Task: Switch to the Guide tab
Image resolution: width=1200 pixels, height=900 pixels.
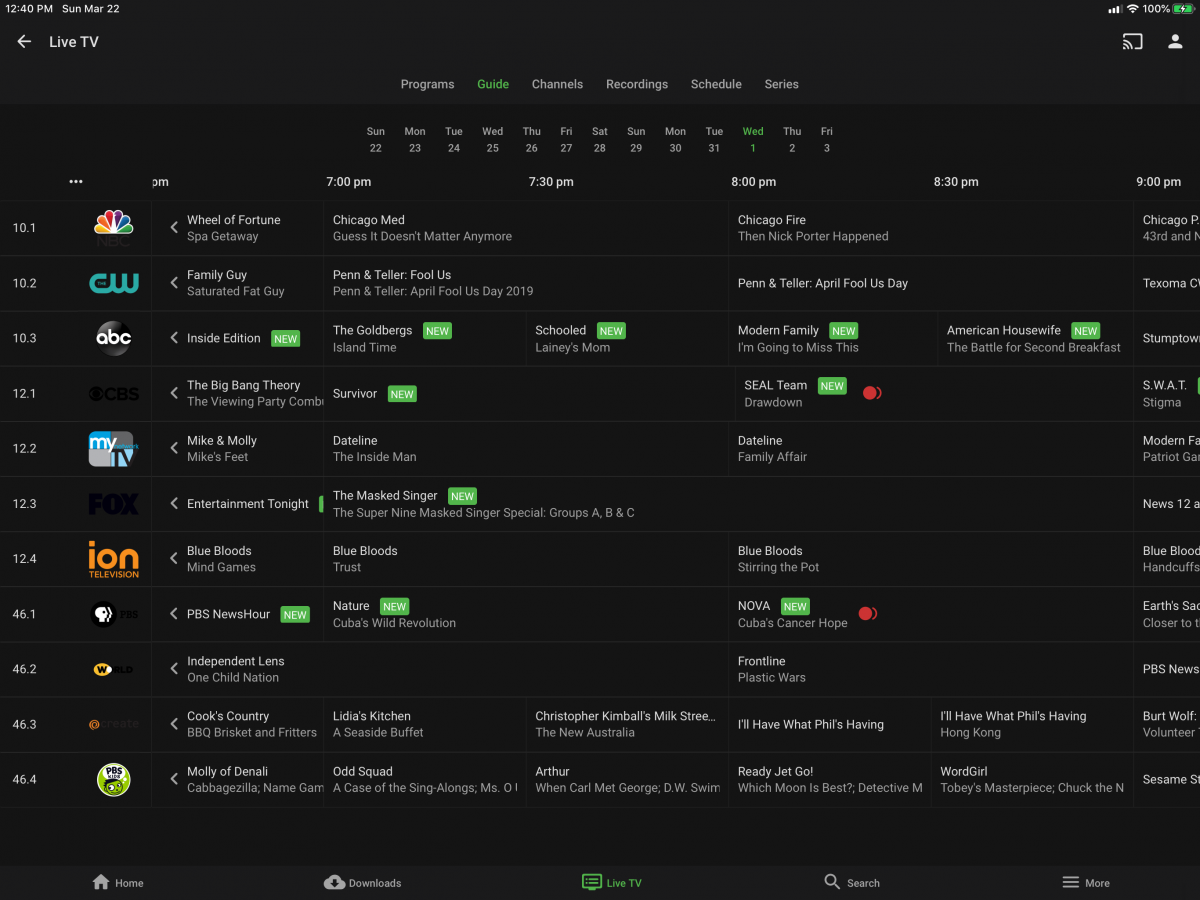Action: click(x=493, y=84)
